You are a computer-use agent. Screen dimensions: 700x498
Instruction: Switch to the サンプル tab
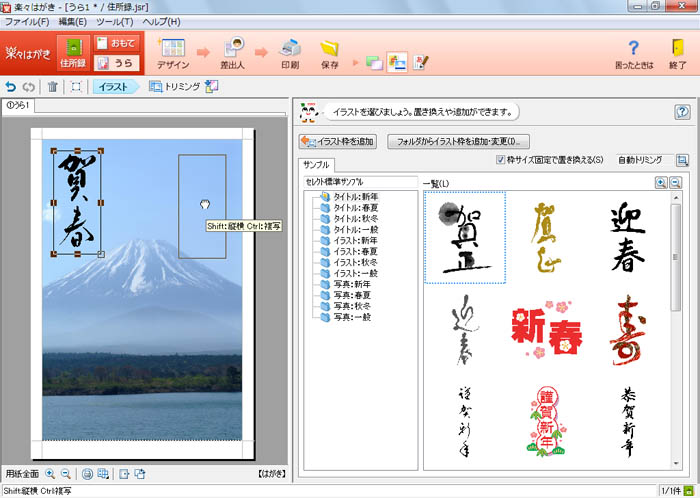(319, 164)
